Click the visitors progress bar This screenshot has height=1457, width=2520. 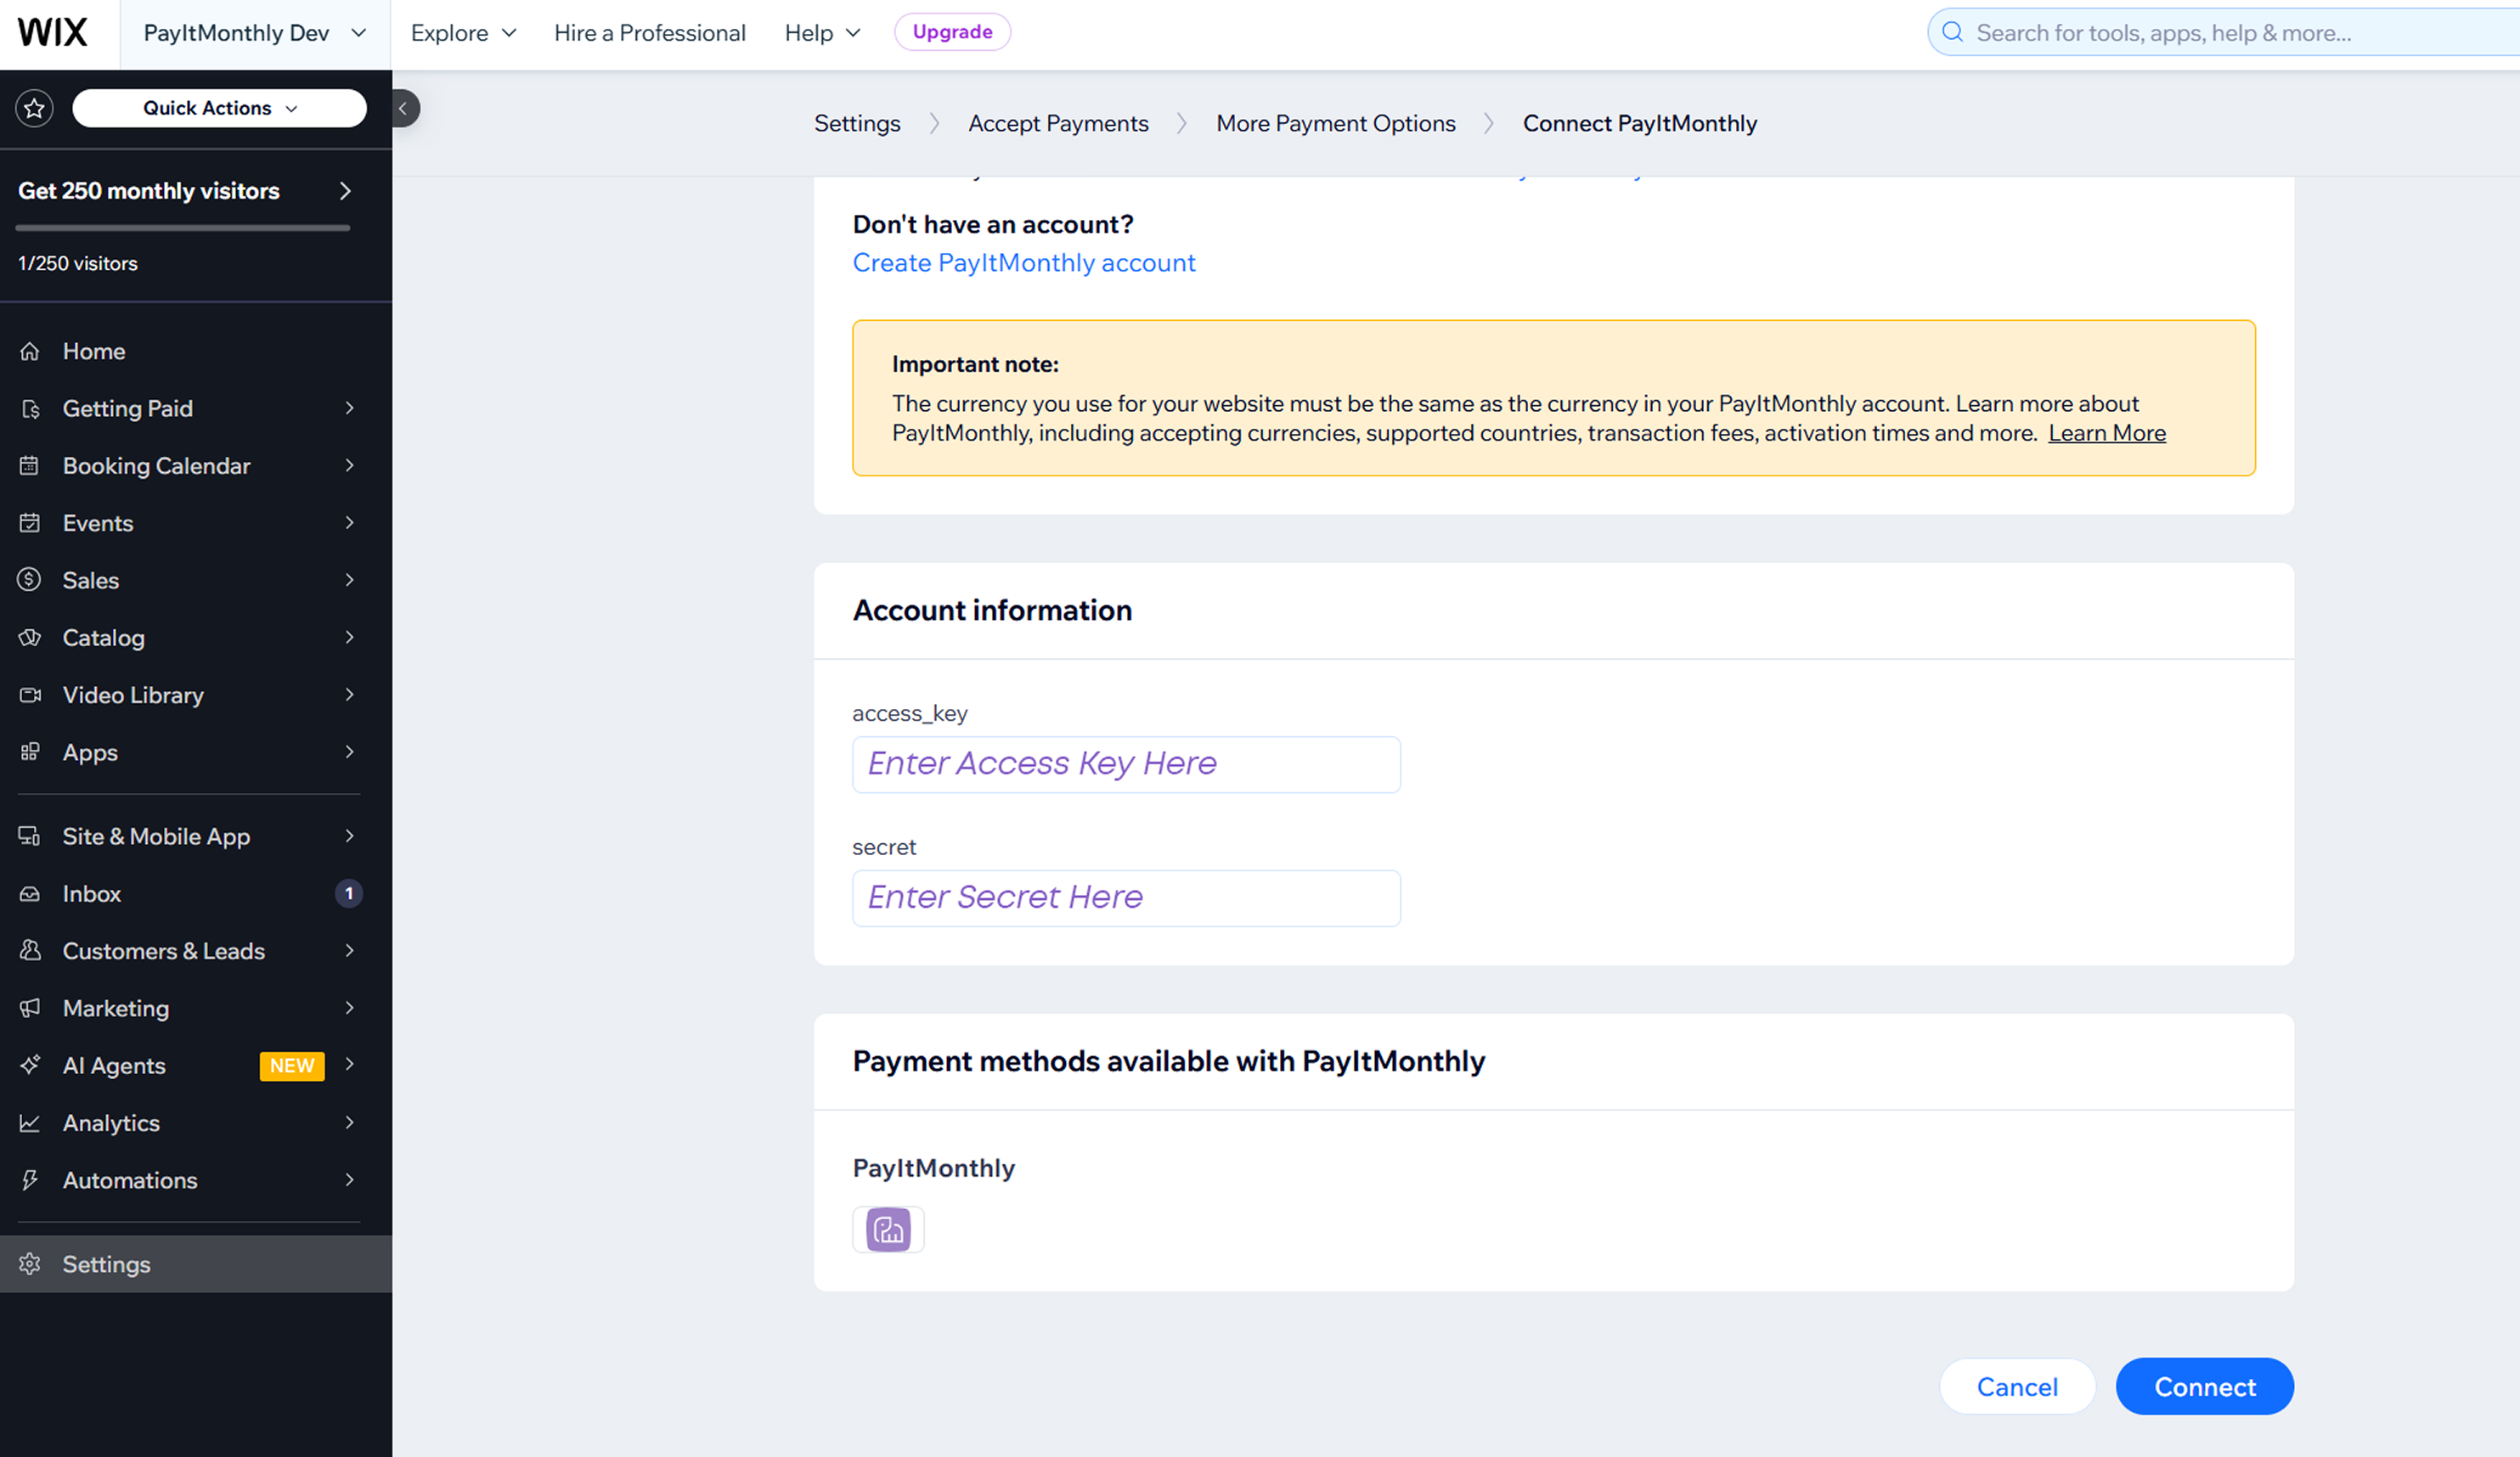pos(183,228)
